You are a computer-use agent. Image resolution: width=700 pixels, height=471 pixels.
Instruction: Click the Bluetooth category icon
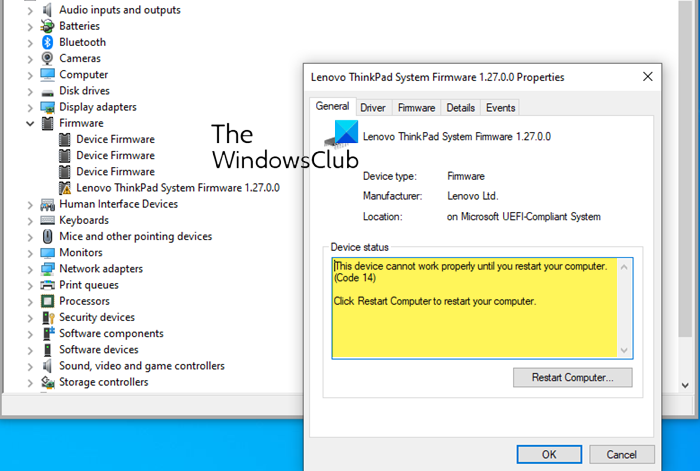click(x=47, y=42)
